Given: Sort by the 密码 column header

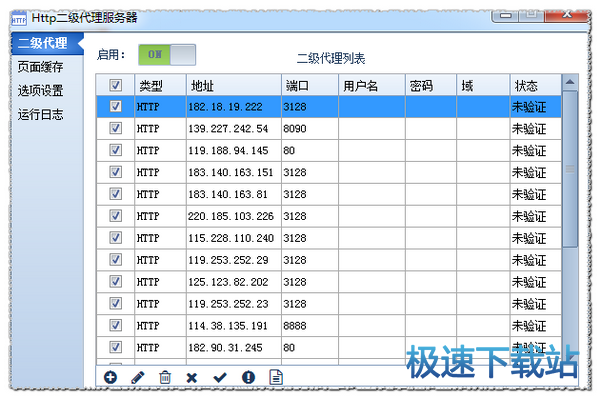Looking at the screenshot, I should point(431,85).
